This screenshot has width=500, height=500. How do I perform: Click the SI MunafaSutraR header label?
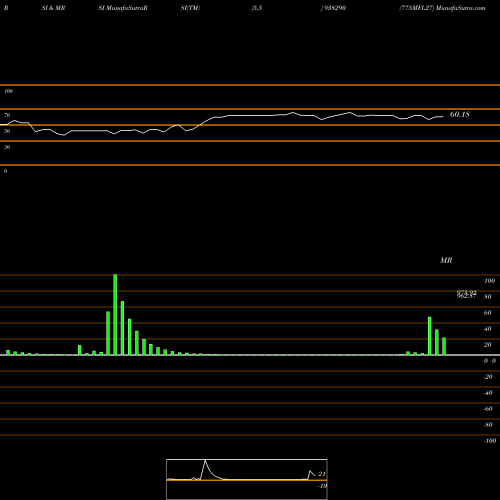(x=123, y=8)
